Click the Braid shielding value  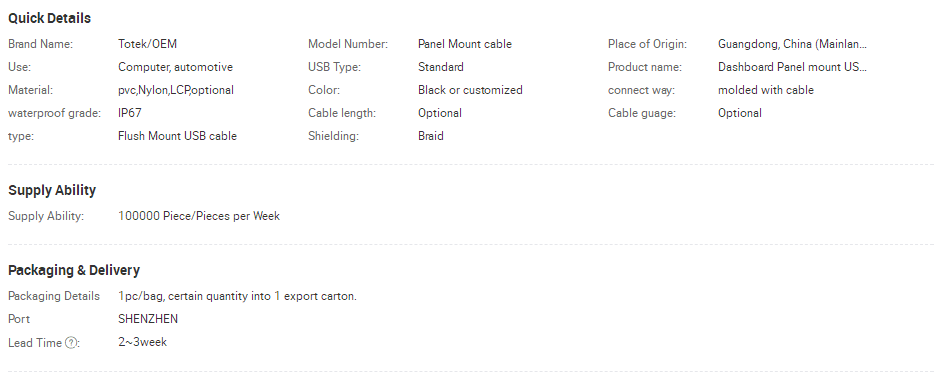pyautogui.click(x=431, y=136)
